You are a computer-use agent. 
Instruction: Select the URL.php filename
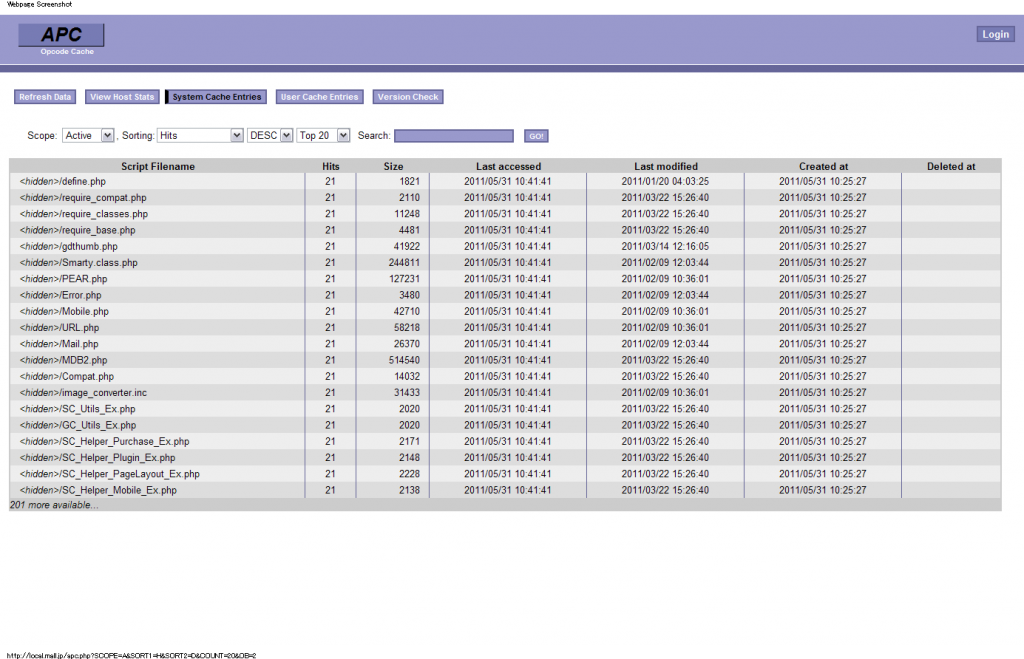(x=59, y=328)
